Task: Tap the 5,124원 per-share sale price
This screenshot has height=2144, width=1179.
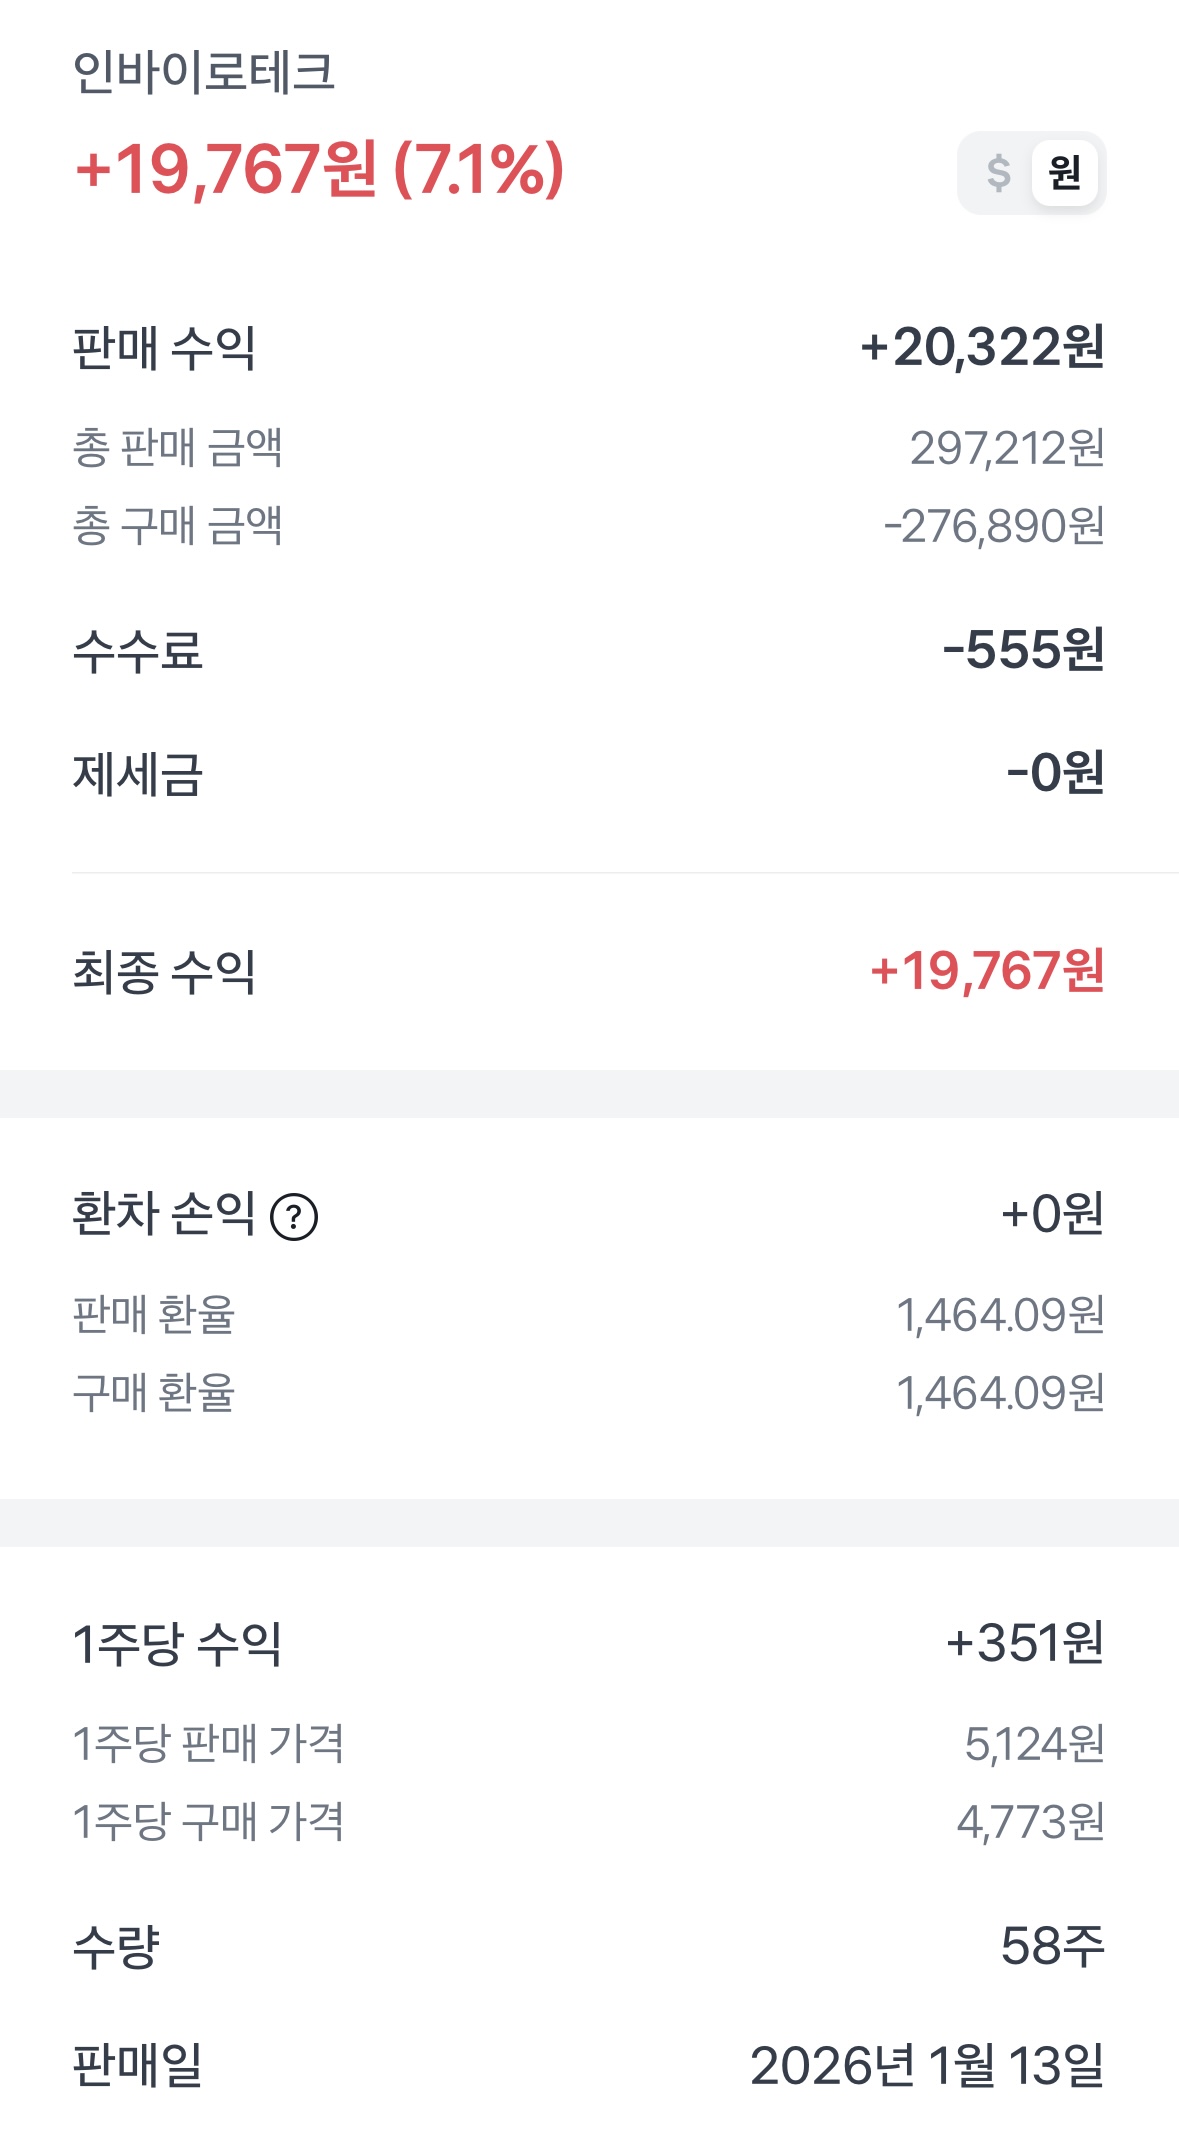Action: [x=1034, y=1744]
